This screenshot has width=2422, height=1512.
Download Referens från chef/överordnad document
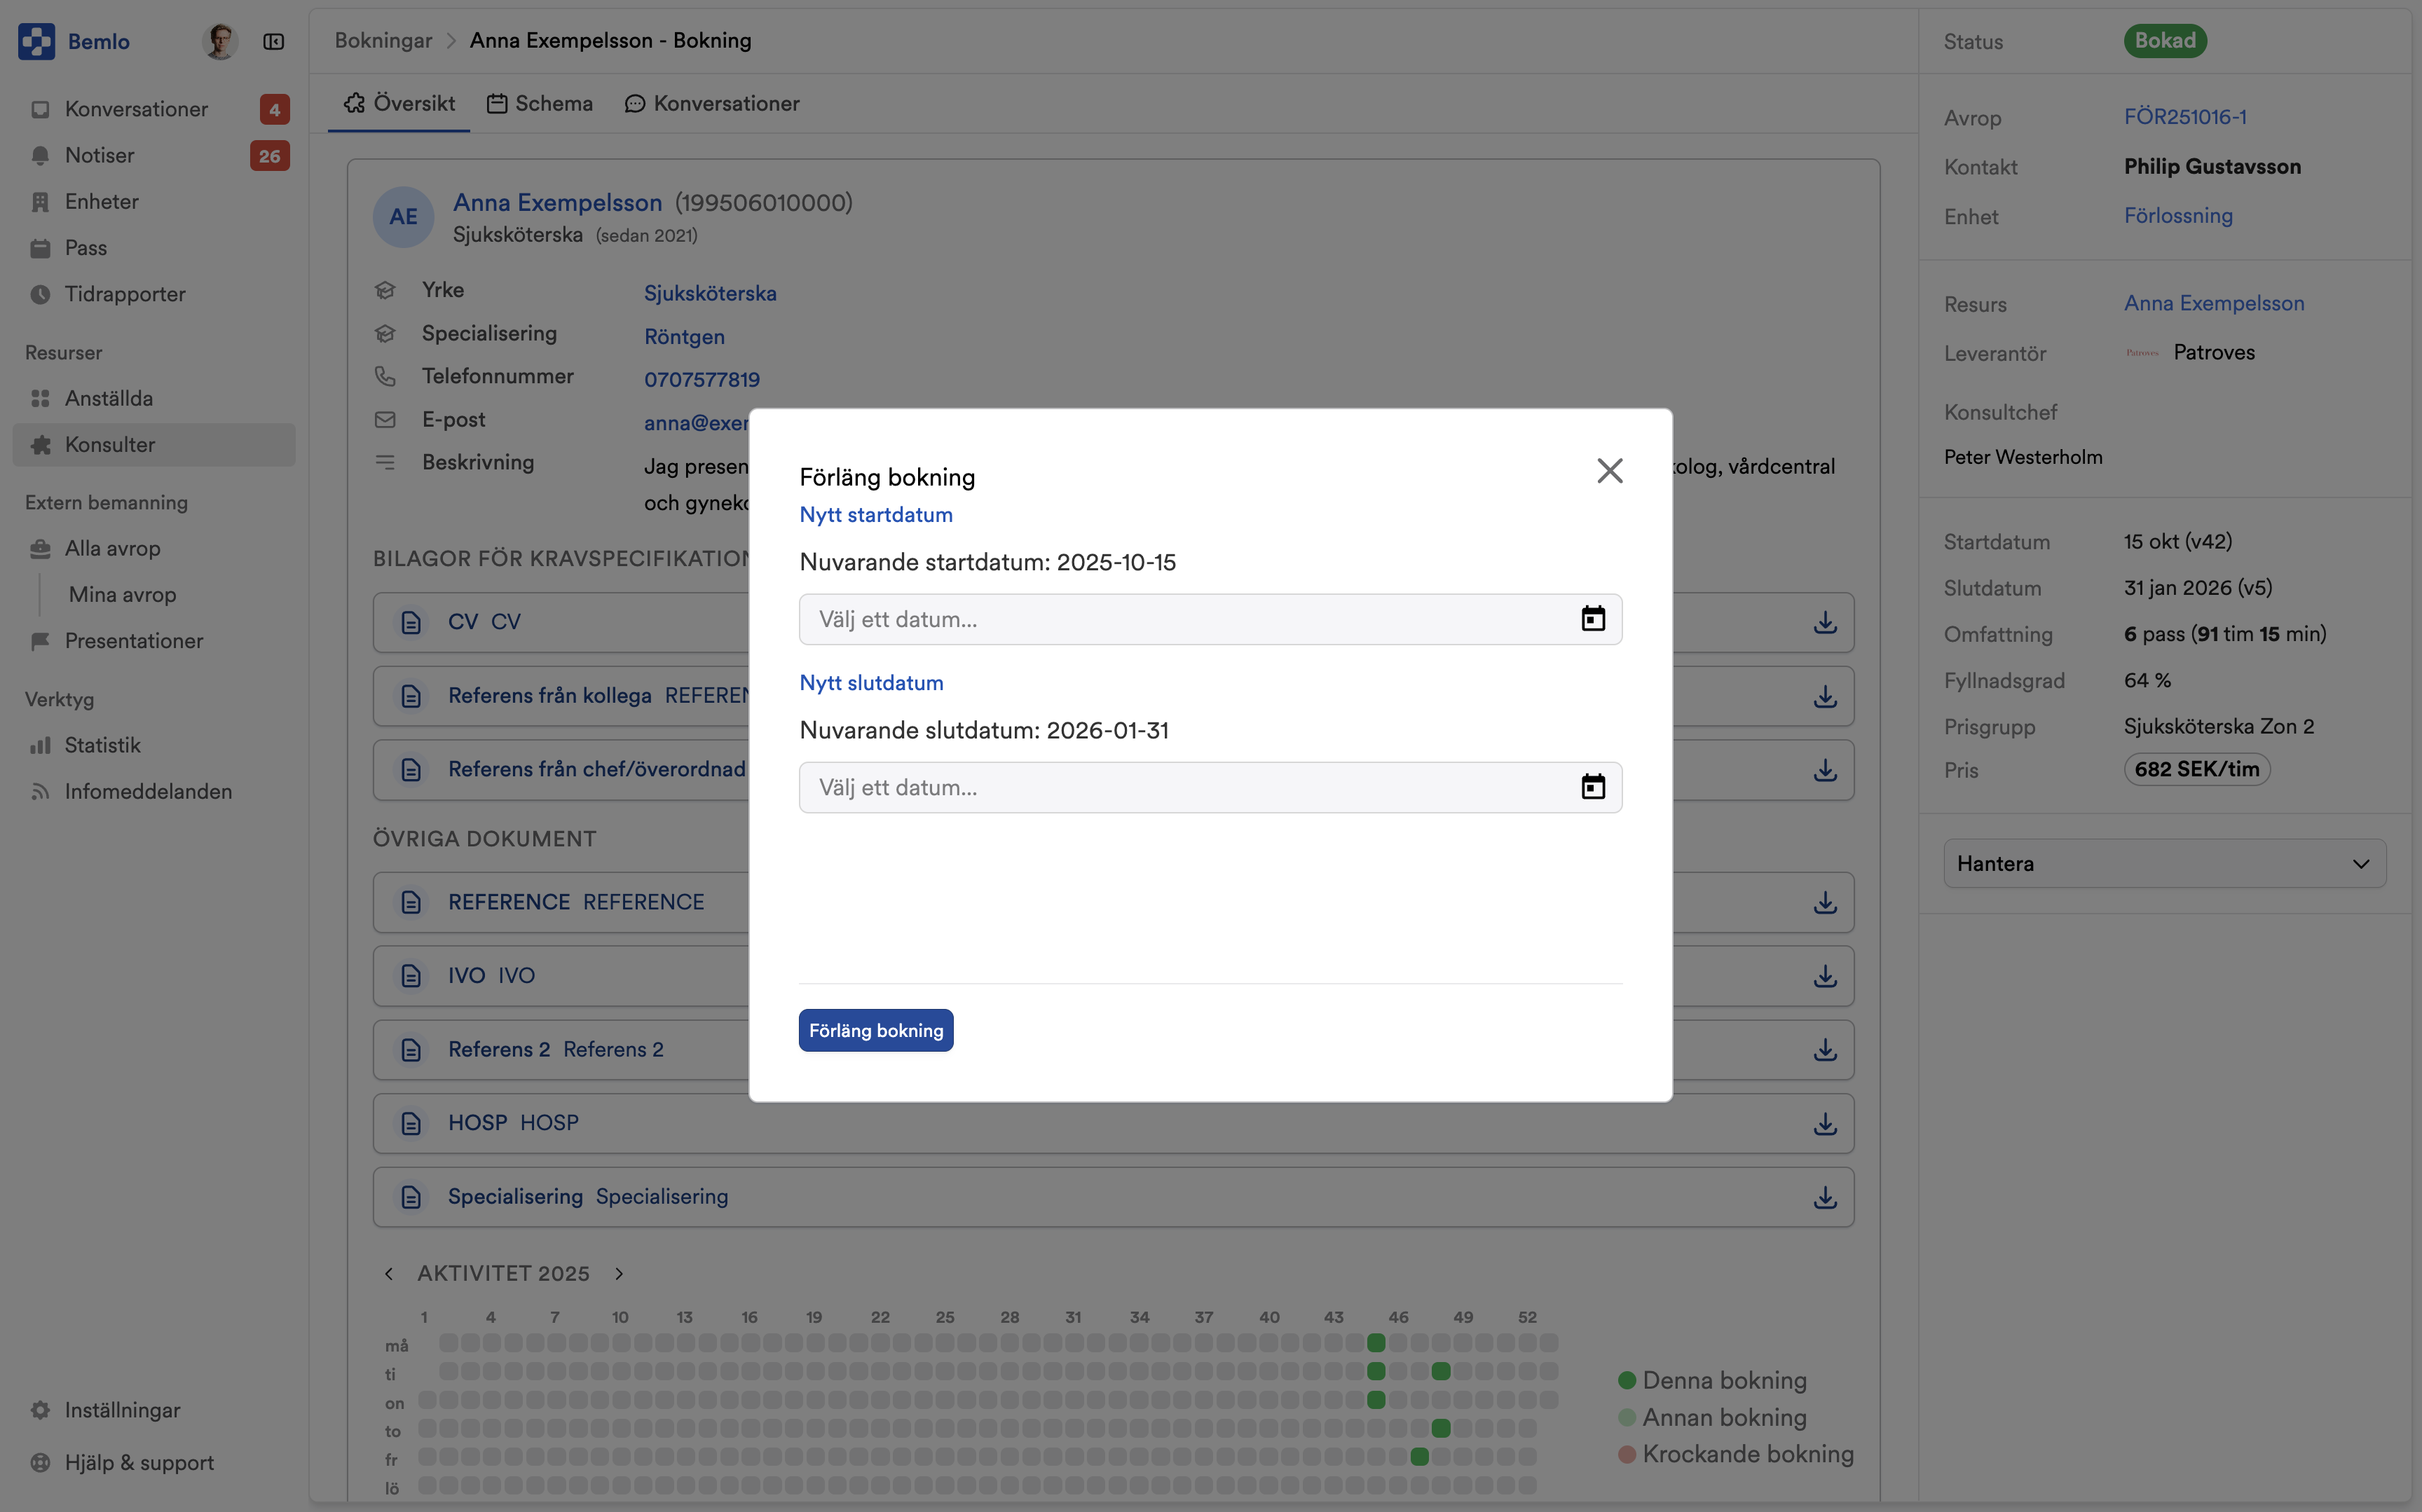(x=1825, y=770)
